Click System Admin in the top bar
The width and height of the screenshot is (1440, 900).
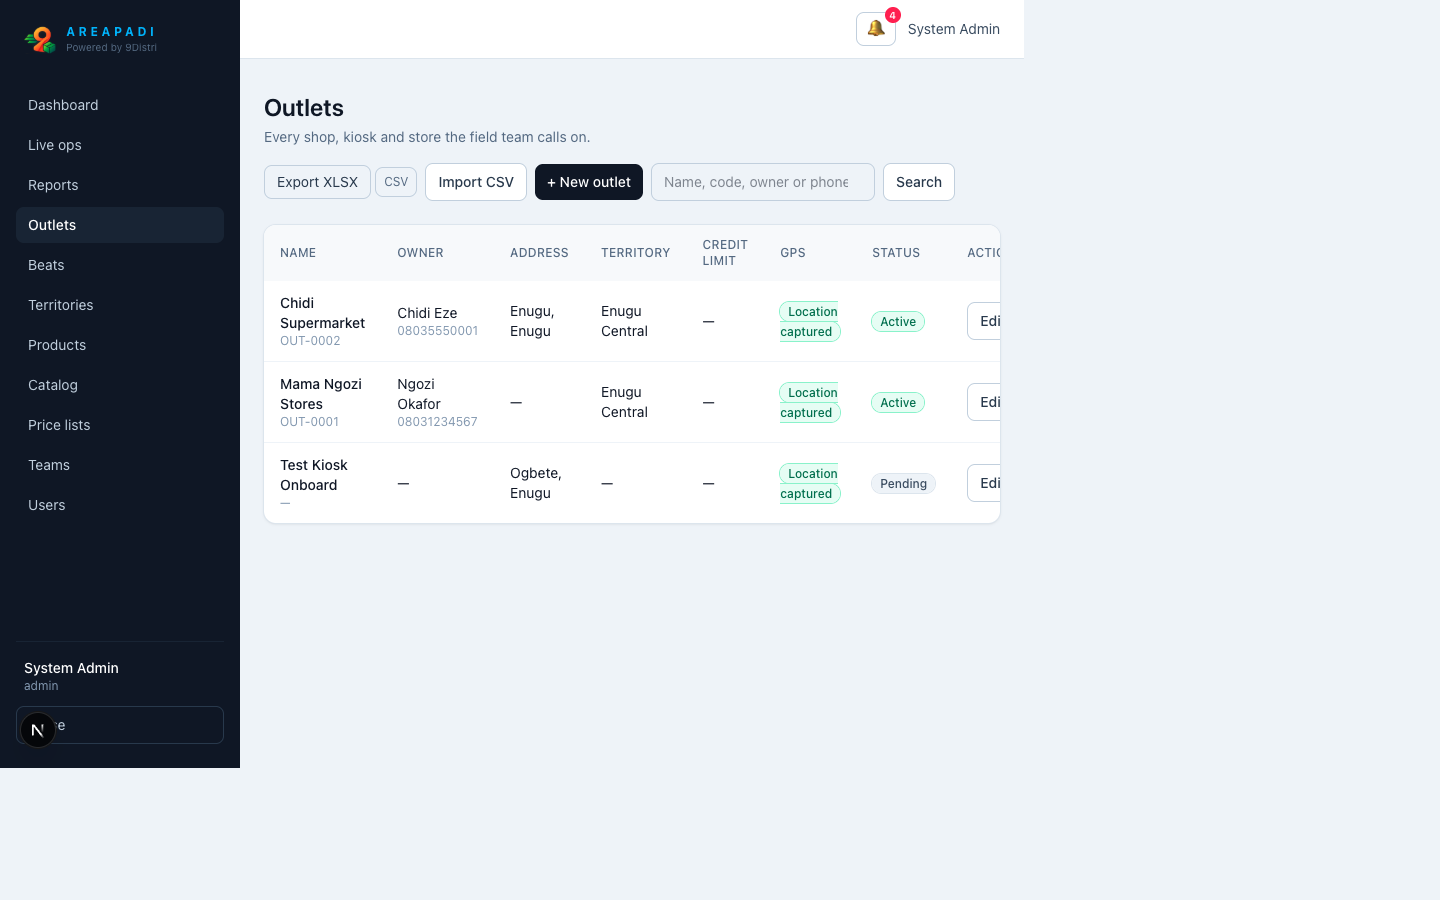(x=954, y=29)
